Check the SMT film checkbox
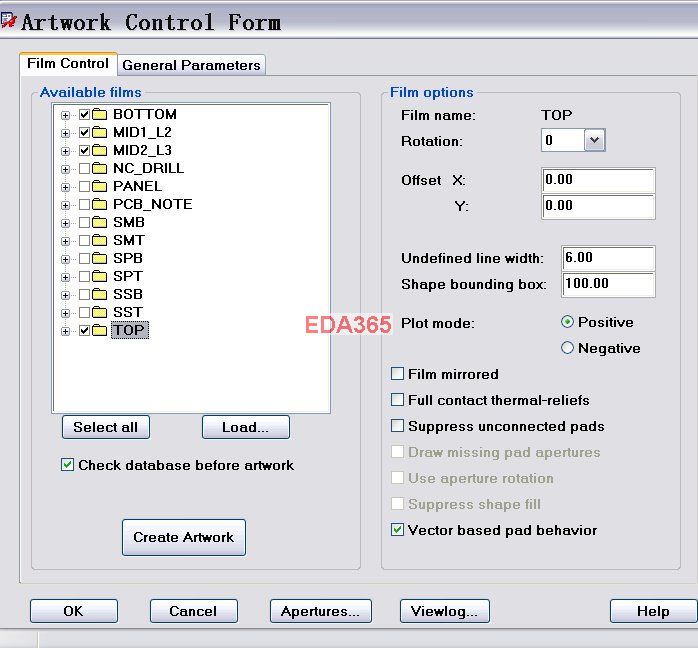Viewport: 698px width, 648px height. pyautogui.click(x=85, y=241)
